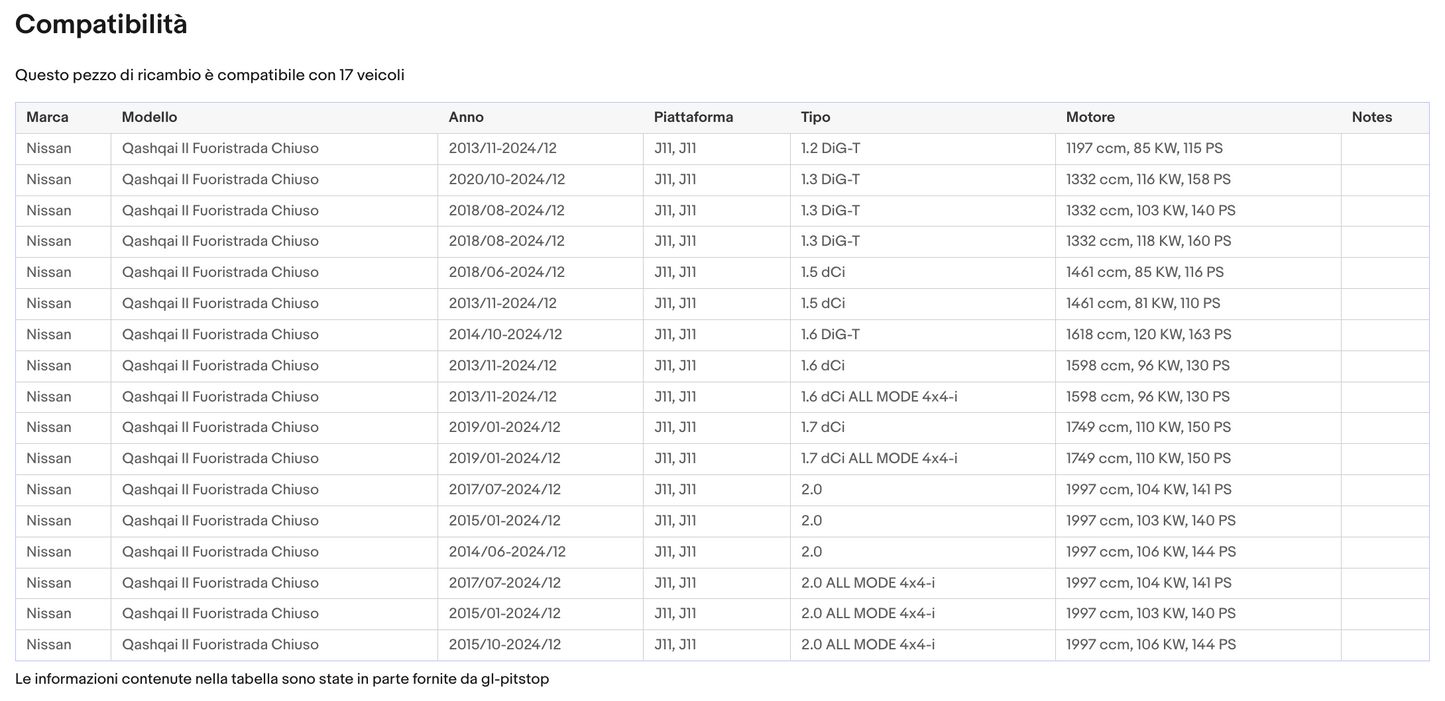The width and height of the screenshot is (1445, 701).
Task: Click the Marca column header
Action: click(47, 117)
